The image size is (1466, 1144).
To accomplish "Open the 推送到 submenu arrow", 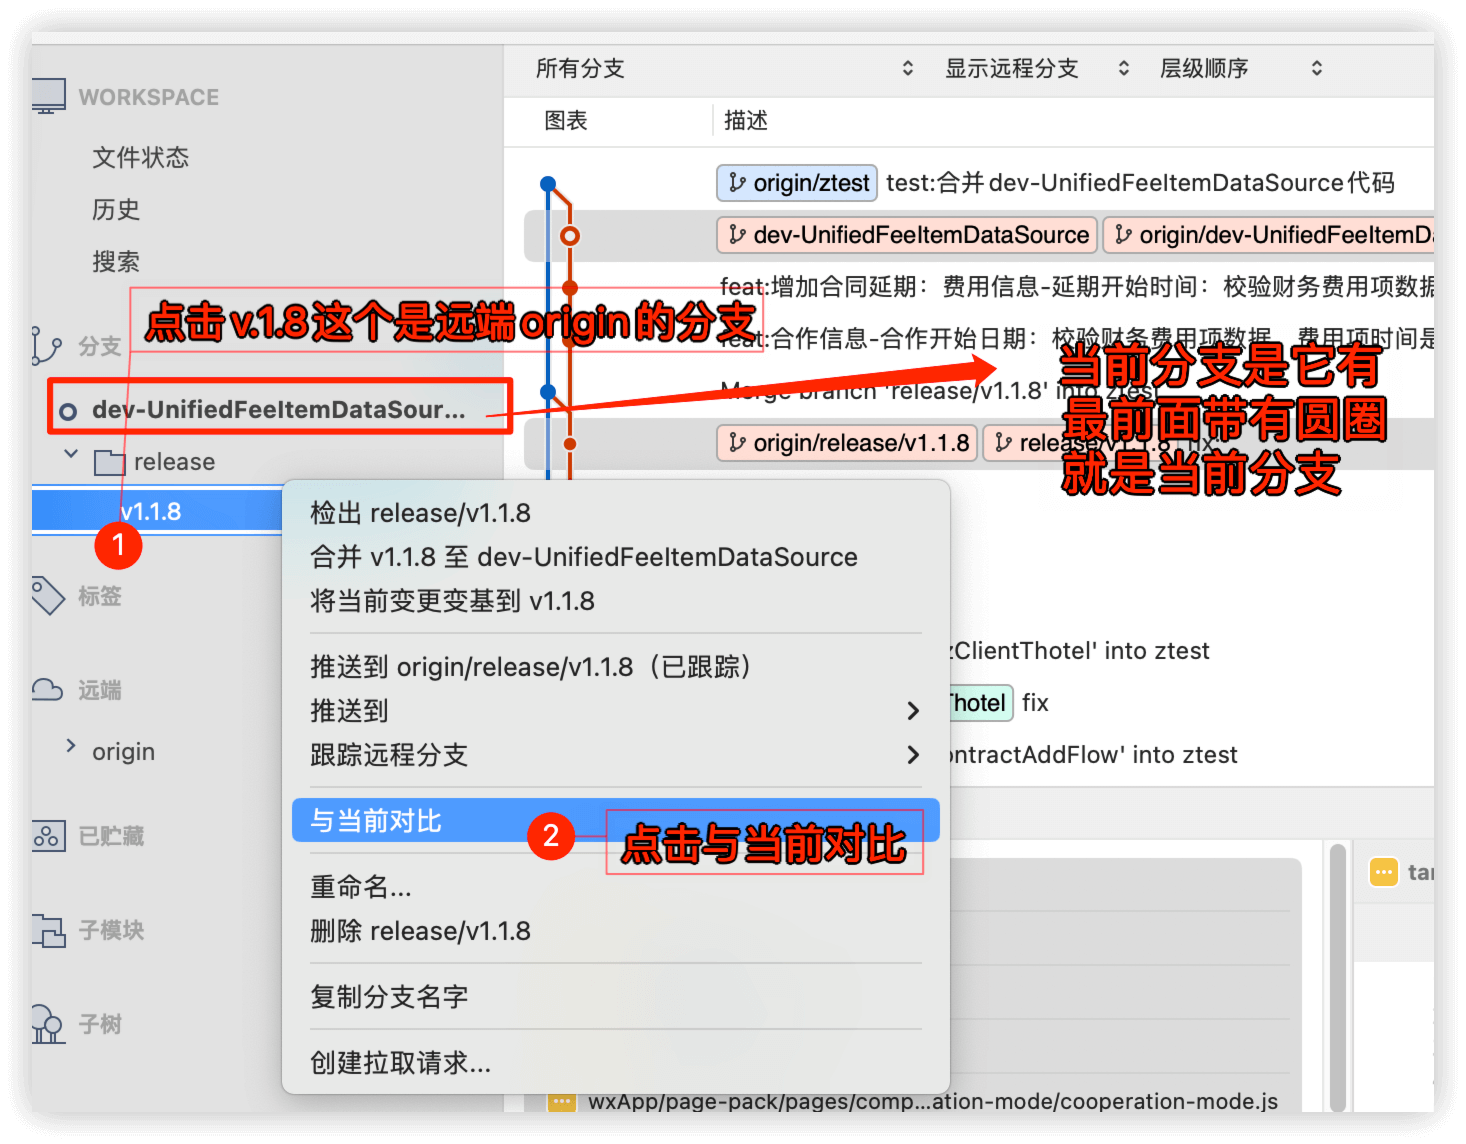I will pos(912,711).
